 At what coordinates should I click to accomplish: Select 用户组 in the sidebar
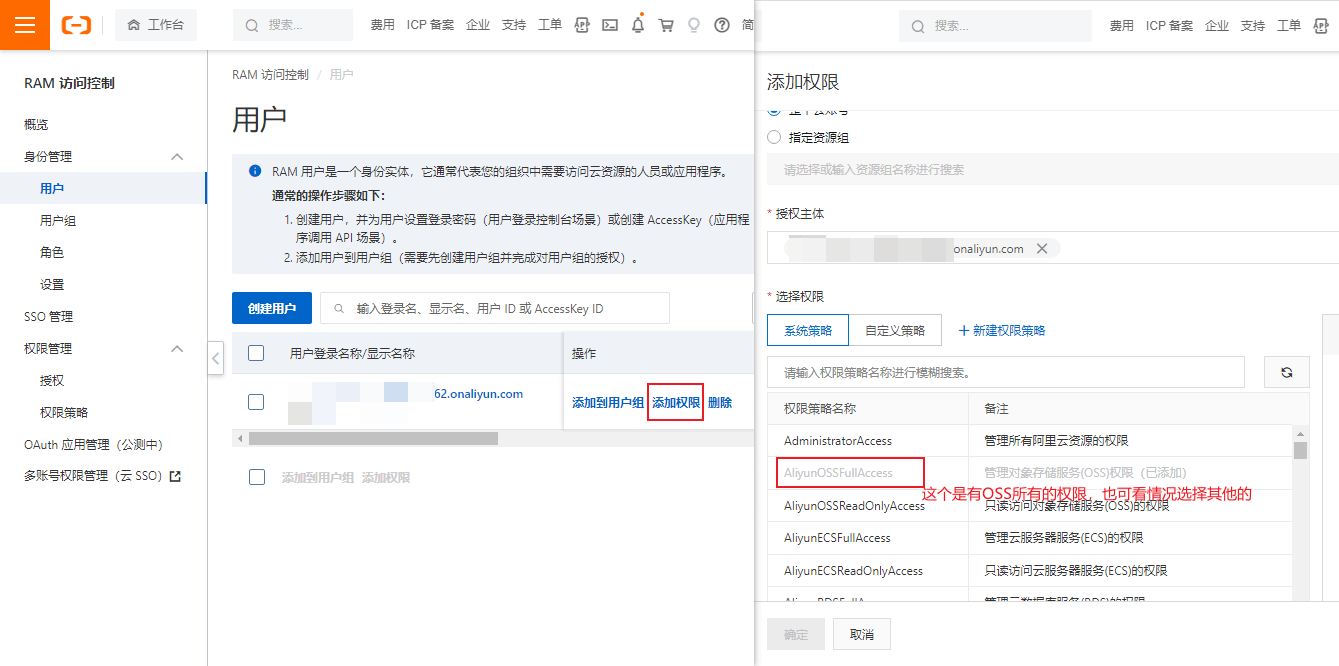coord(58,221)
